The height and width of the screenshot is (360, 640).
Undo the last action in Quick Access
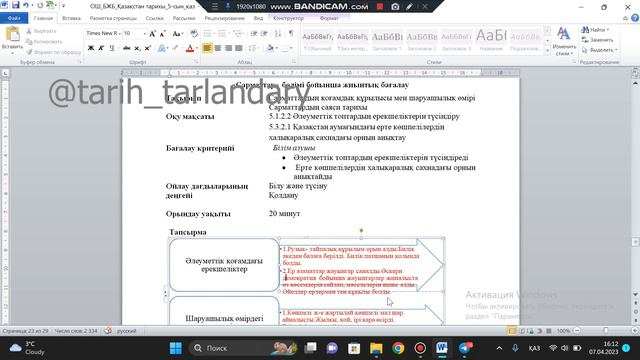(26, 5)
